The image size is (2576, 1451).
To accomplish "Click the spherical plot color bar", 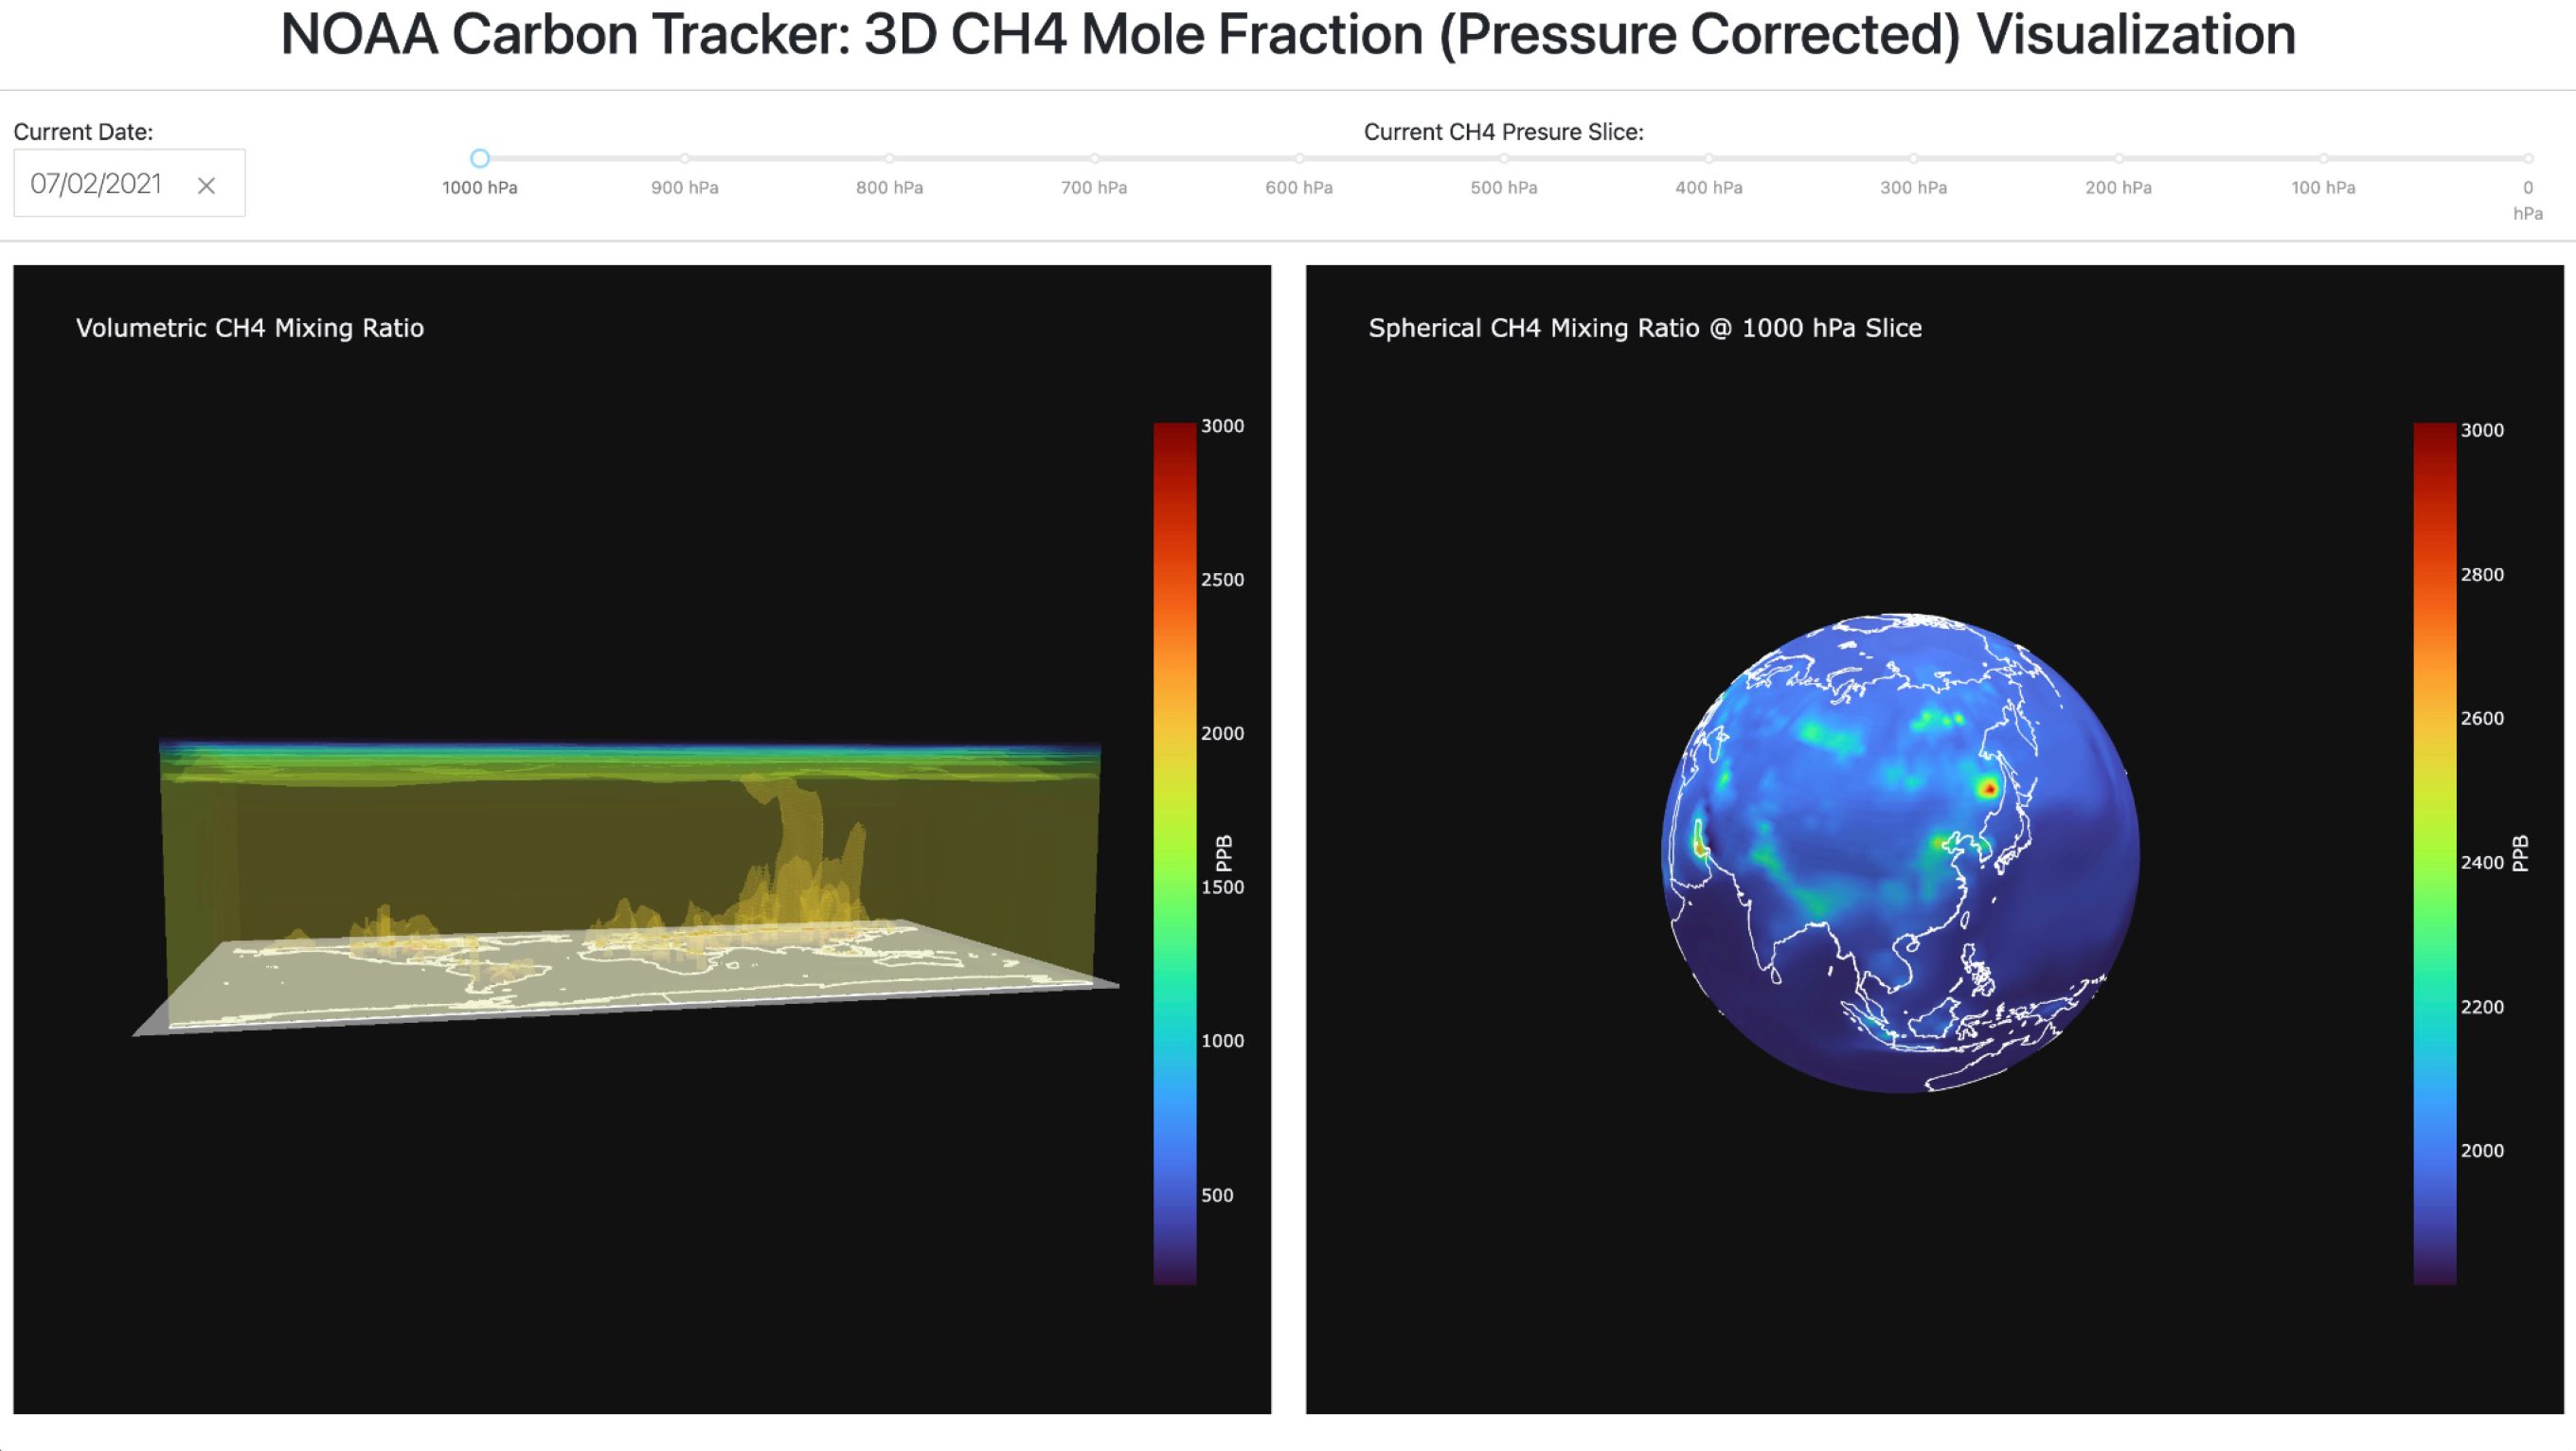I will click(2435, 854).
